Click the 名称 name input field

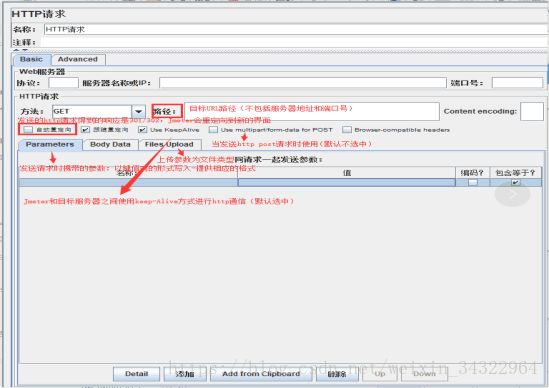tap(296, 29)
